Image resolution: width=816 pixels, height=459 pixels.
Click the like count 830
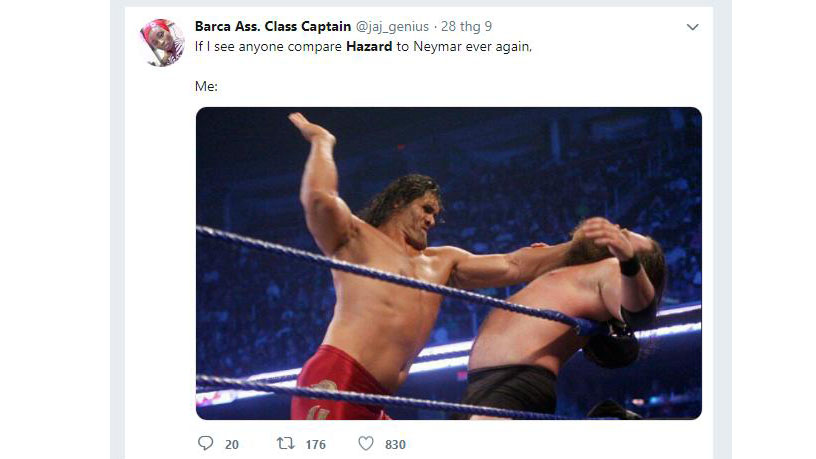[395, 444]
